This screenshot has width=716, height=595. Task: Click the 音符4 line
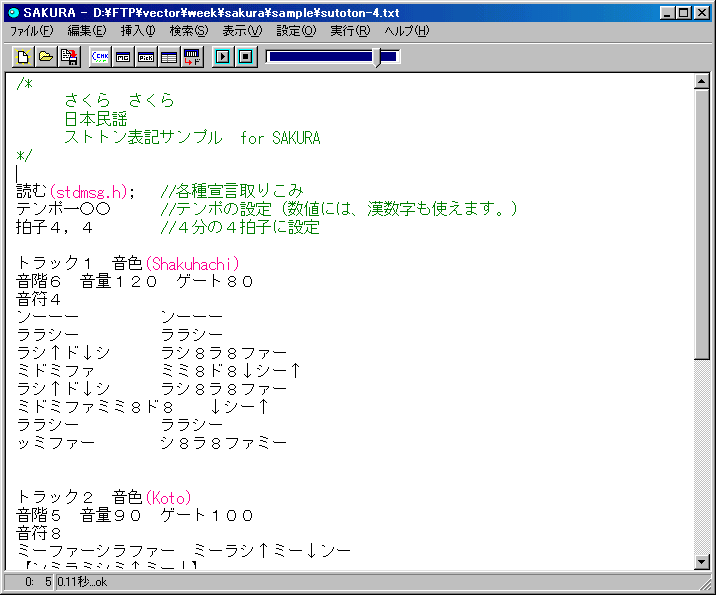(38, 300)
